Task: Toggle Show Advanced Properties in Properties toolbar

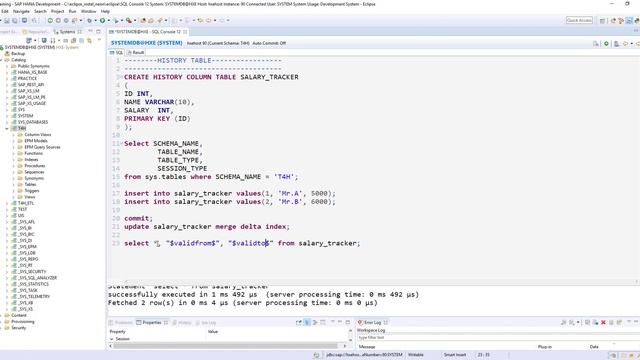Action: point(315,322)
